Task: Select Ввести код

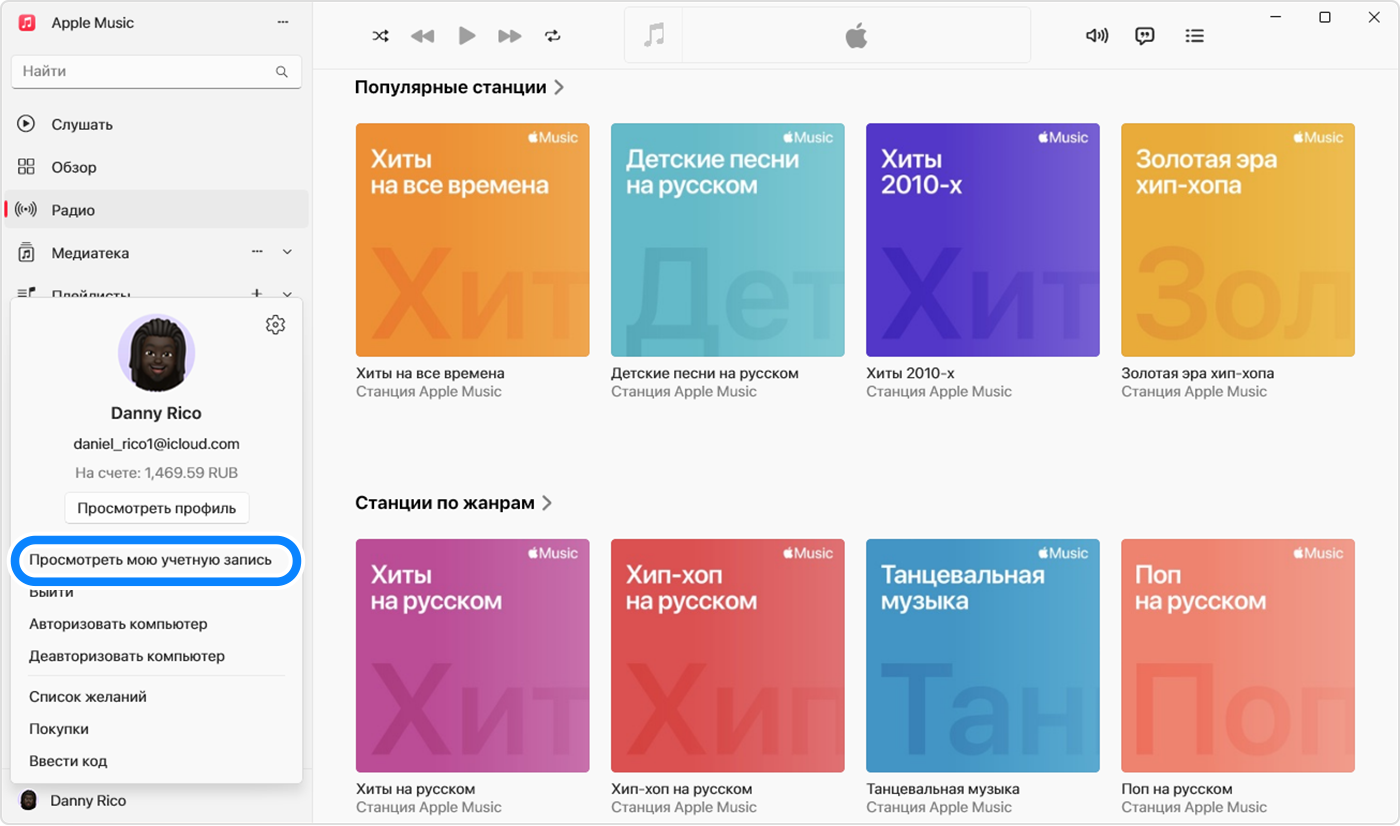Action: click(68, 761)
